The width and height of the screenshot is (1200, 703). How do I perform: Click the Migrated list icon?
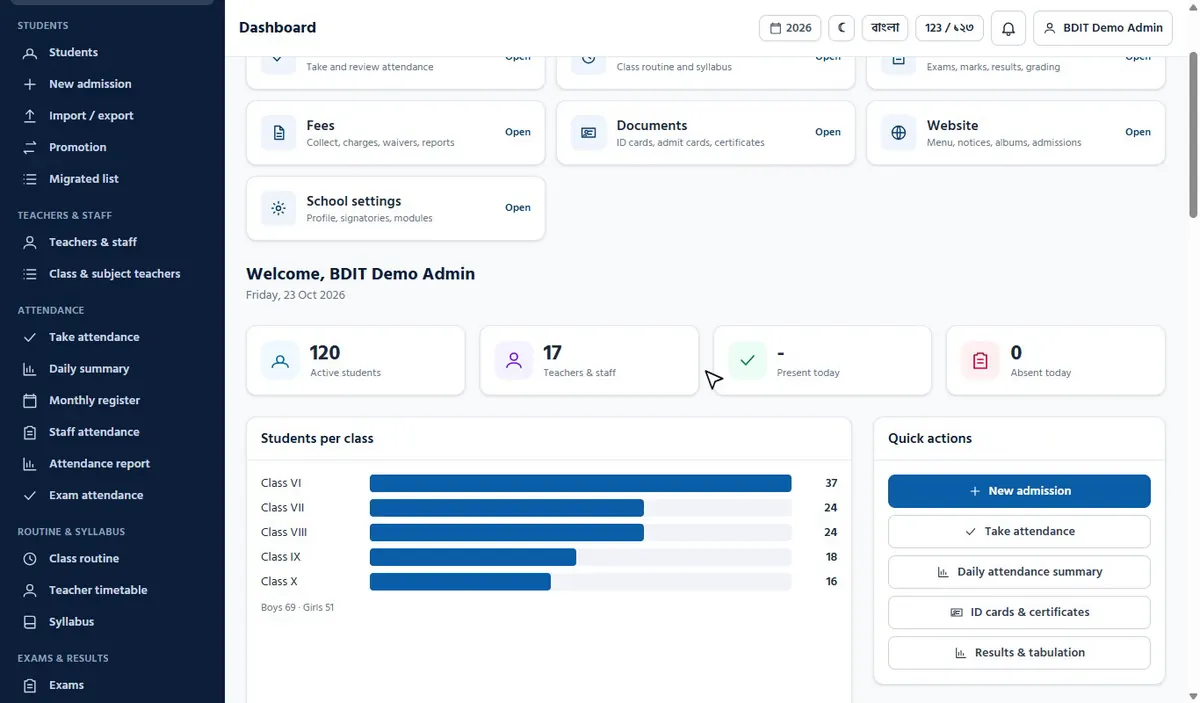[30, 179]
